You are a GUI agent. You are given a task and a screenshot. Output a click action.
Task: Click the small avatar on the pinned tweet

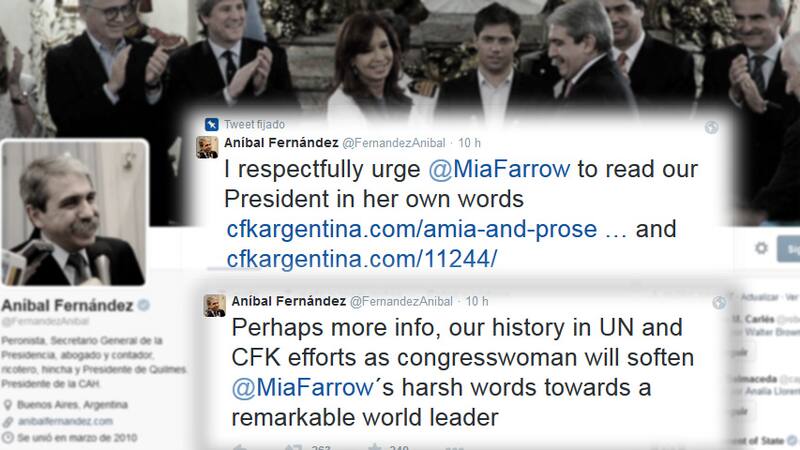click(x=208, y=147)
